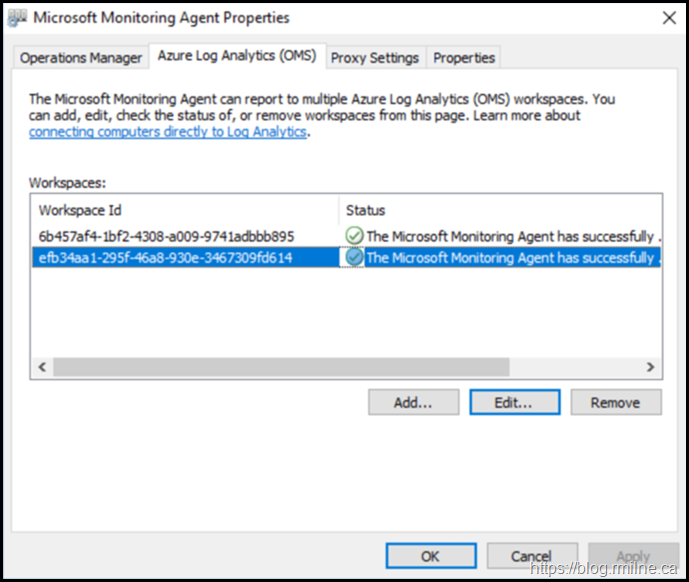The width and height of the screenshot is (689, 582).
Task: Switch to the Operations Manager tab
Action: [x=81, y=58]
